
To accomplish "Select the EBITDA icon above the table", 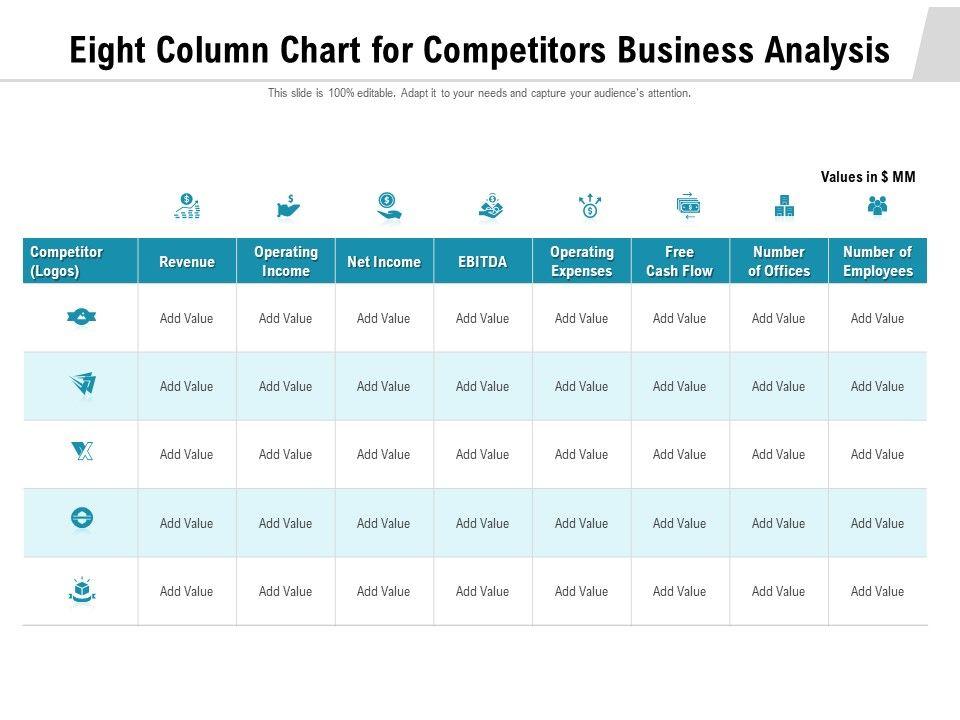I will coord(490,207).
